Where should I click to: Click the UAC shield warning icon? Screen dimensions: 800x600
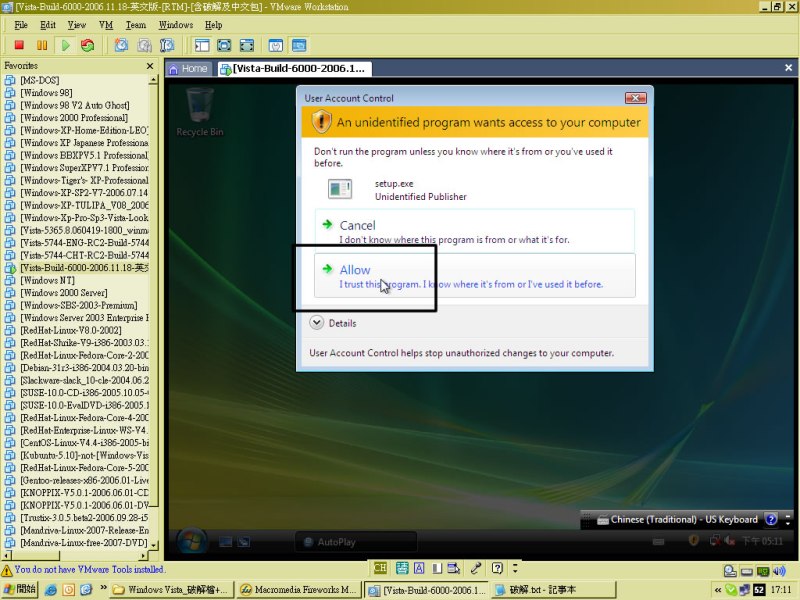pos(321,122)
